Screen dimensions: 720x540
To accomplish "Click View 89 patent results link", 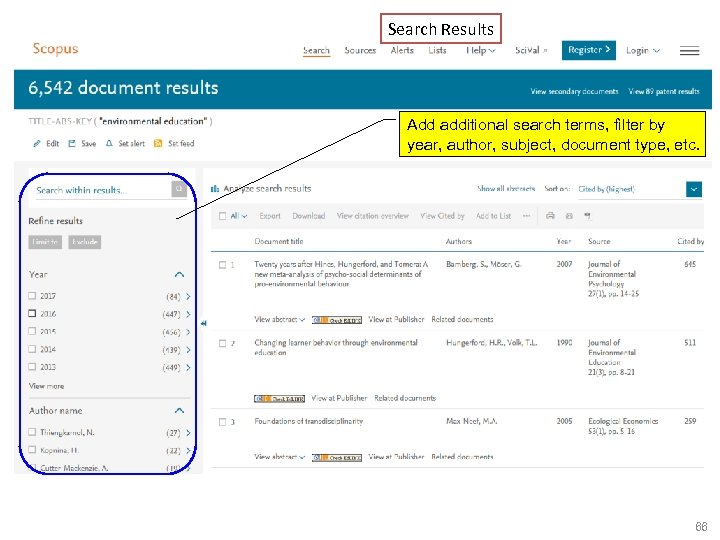I will coord(664,91).
